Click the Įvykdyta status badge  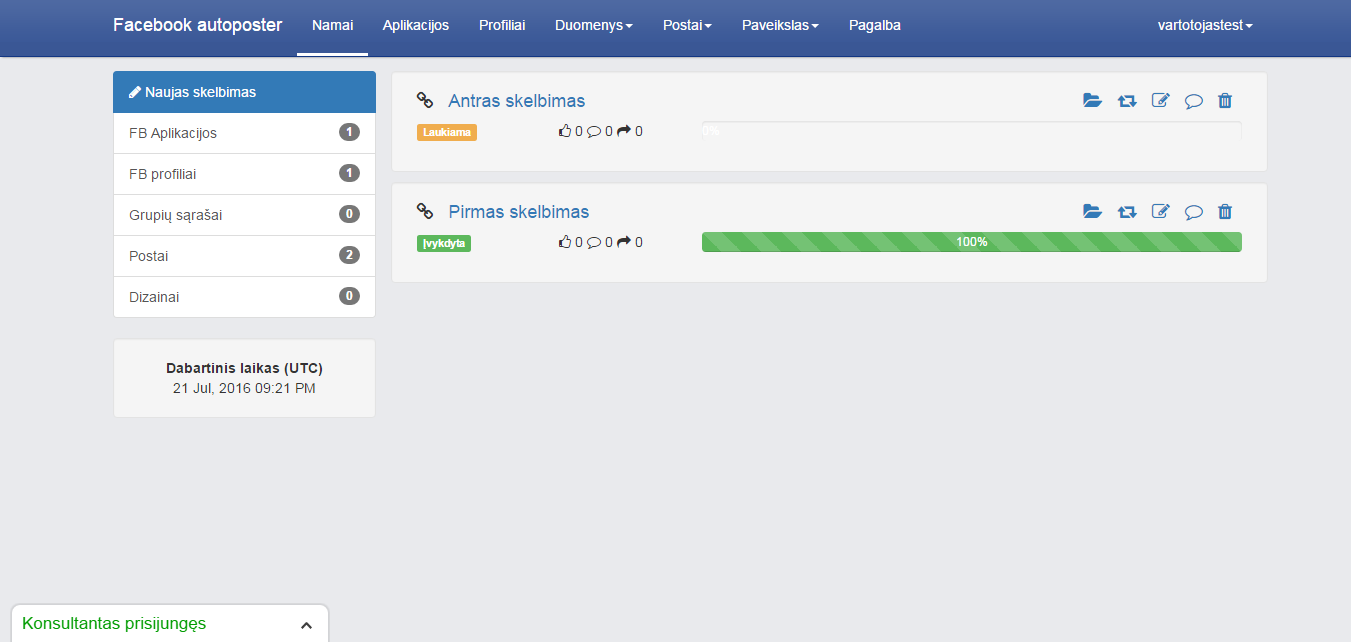pos(444,243)
